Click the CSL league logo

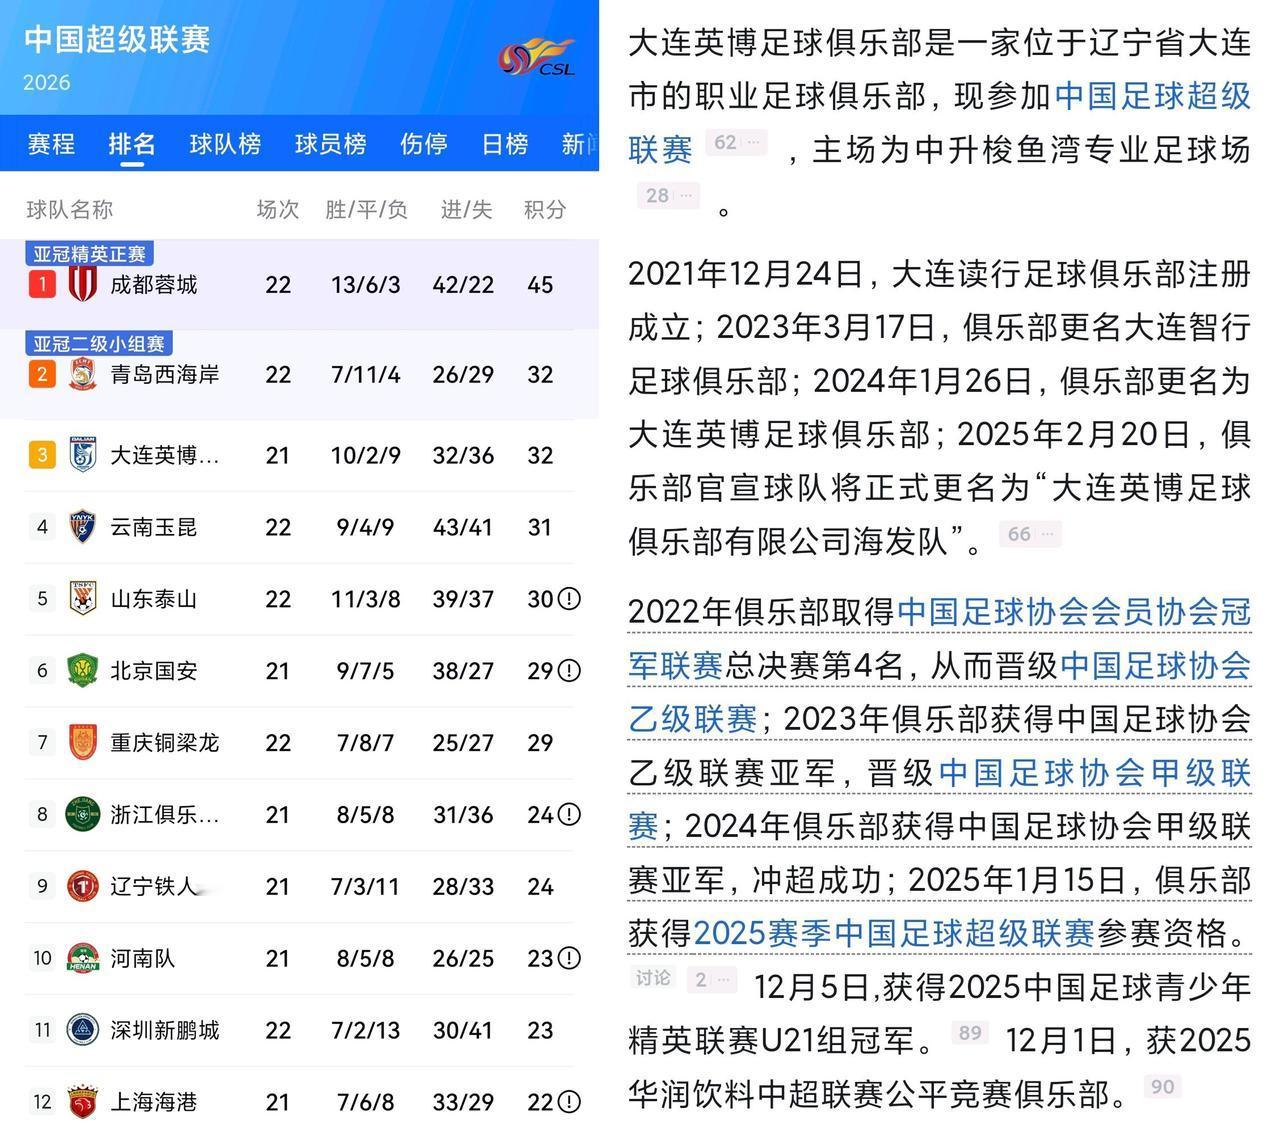tap(538, 57)
